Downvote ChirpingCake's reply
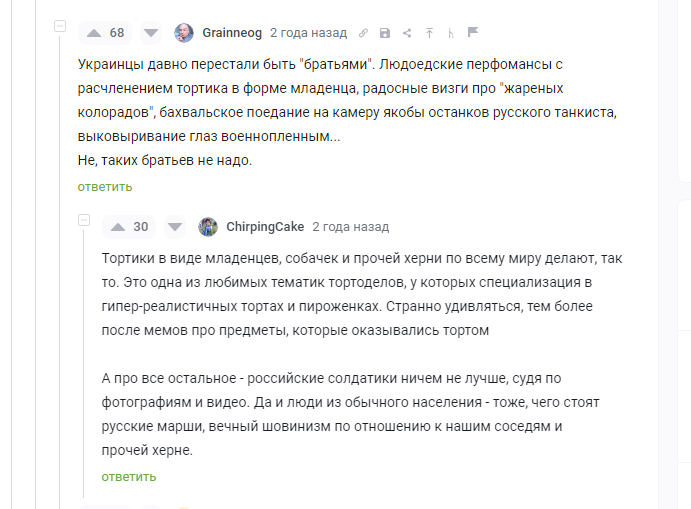This screenshot has height=509, width=691. [175, 226]
